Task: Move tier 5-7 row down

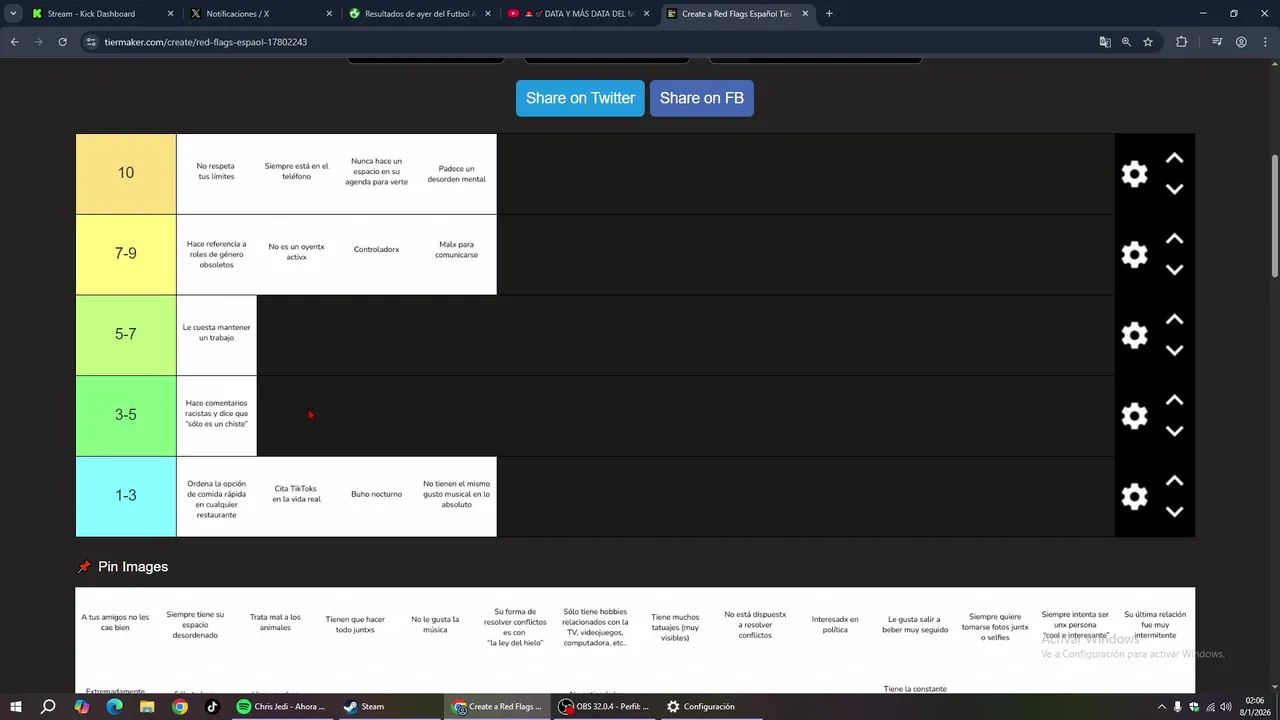Action: coord(1174,350)
